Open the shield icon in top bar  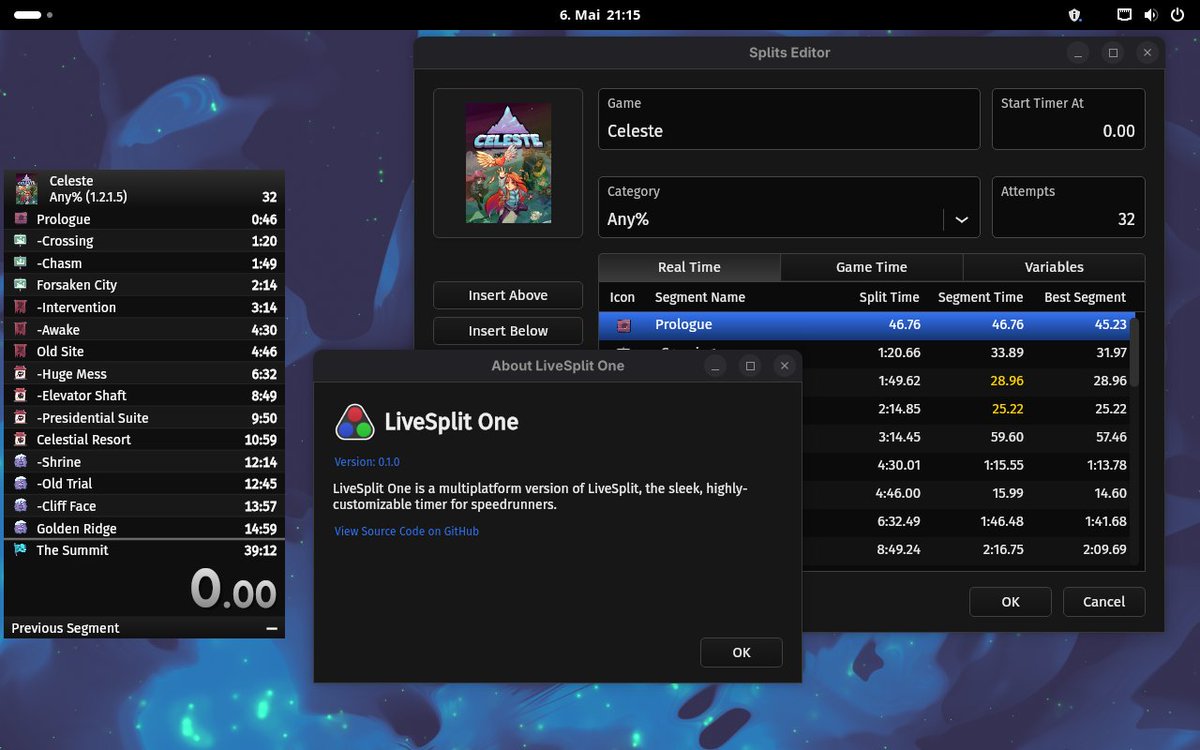tap(1075, 15)
